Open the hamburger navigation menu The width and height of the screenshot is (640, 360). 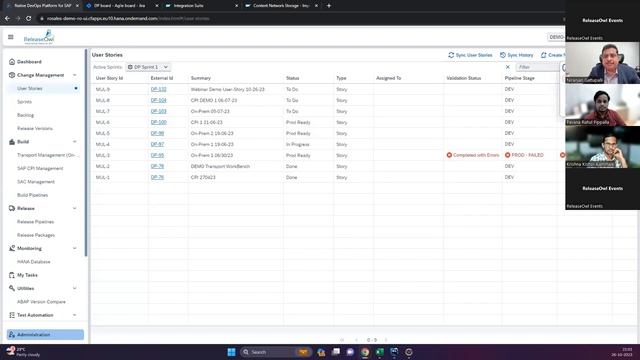[11, 37]
